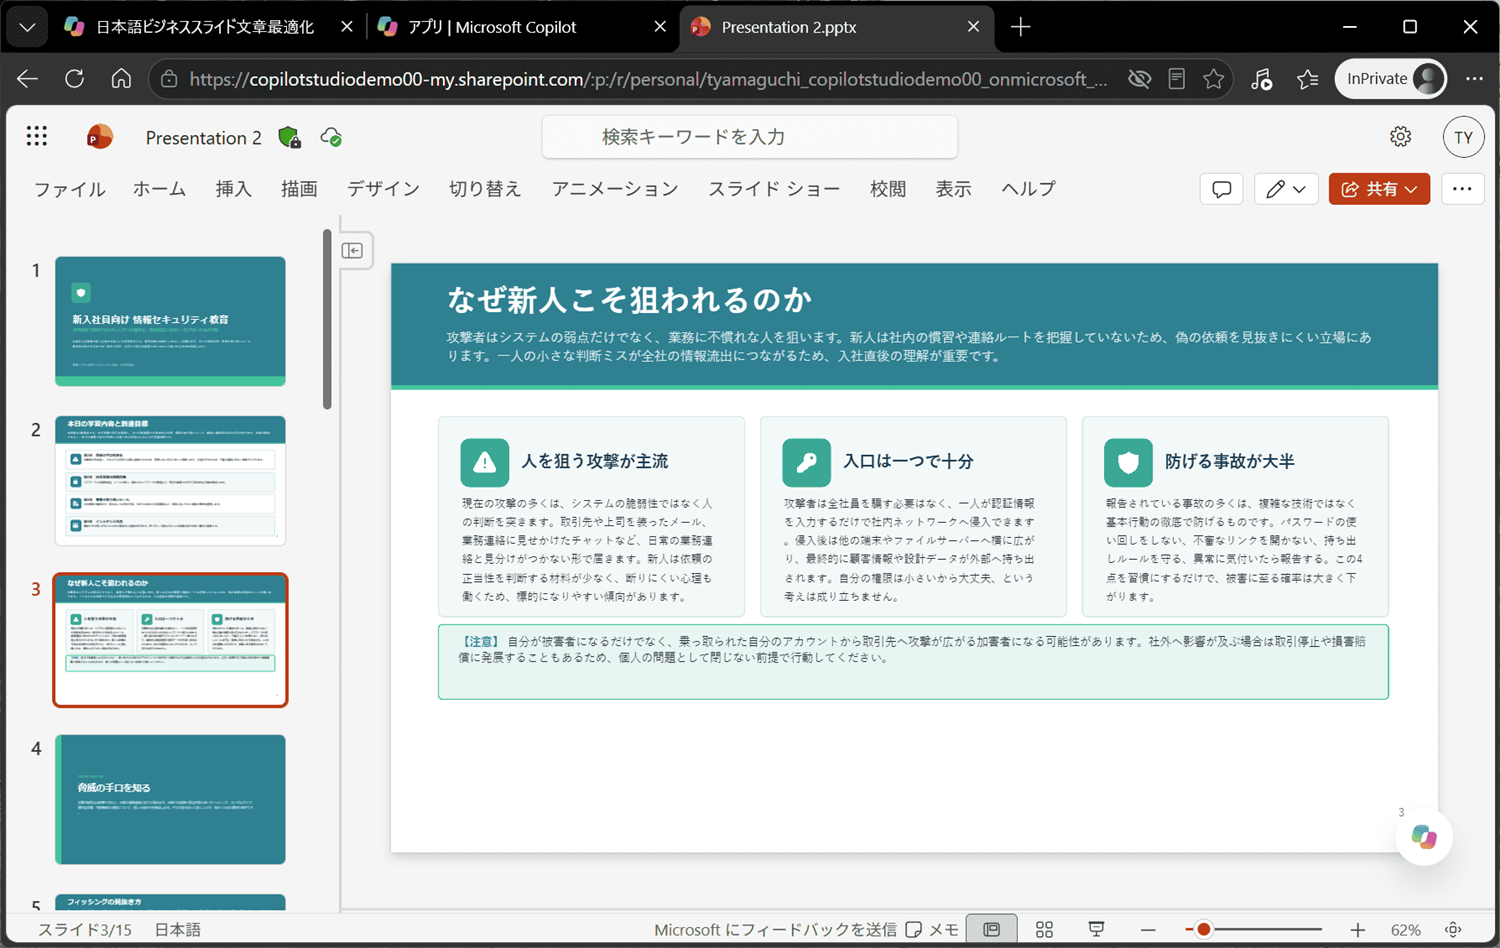Open the app launcher waffle icon
The width and height of the screenshot is (1500, 948).
pyautogui.click(x=37, y=136)
